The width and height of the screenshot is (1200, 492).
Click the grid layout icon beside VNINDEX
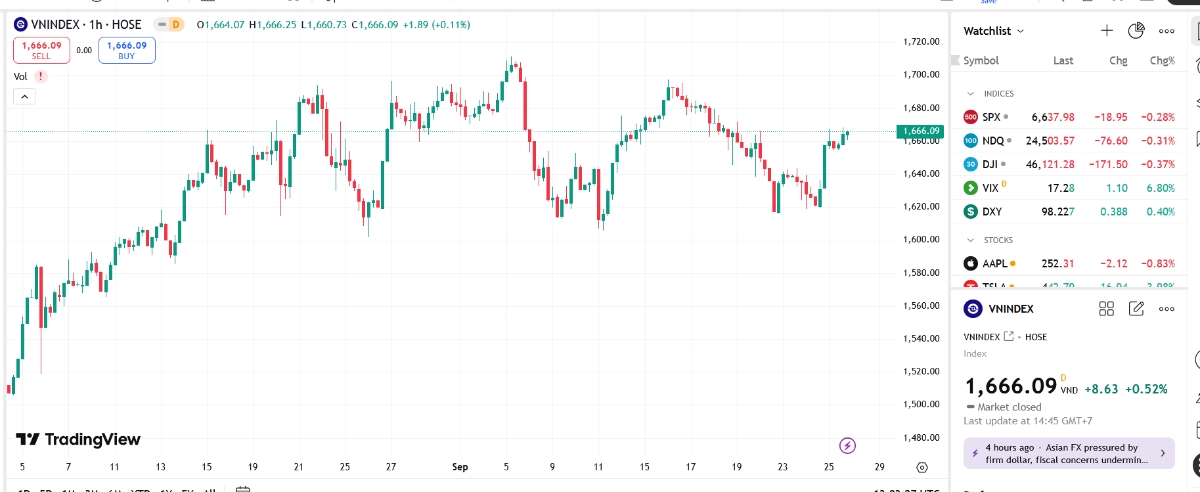1106,309
